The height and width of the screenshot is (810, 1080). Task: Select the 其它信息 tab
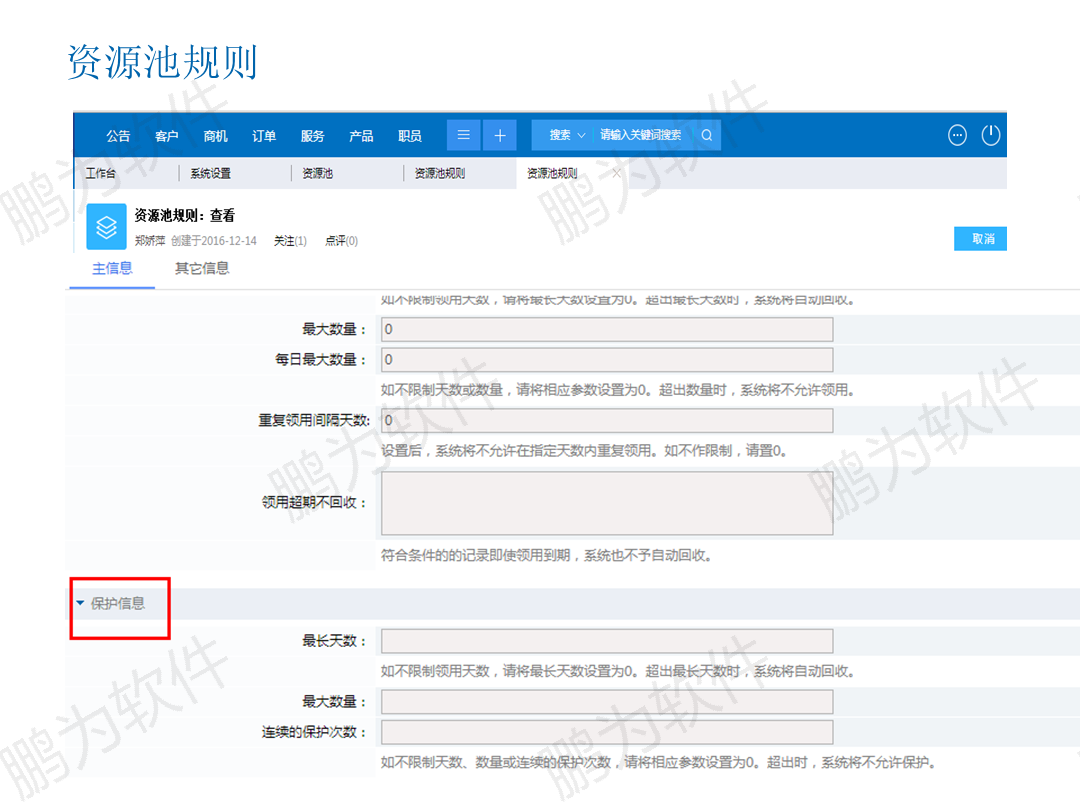(x=202, y=268)
